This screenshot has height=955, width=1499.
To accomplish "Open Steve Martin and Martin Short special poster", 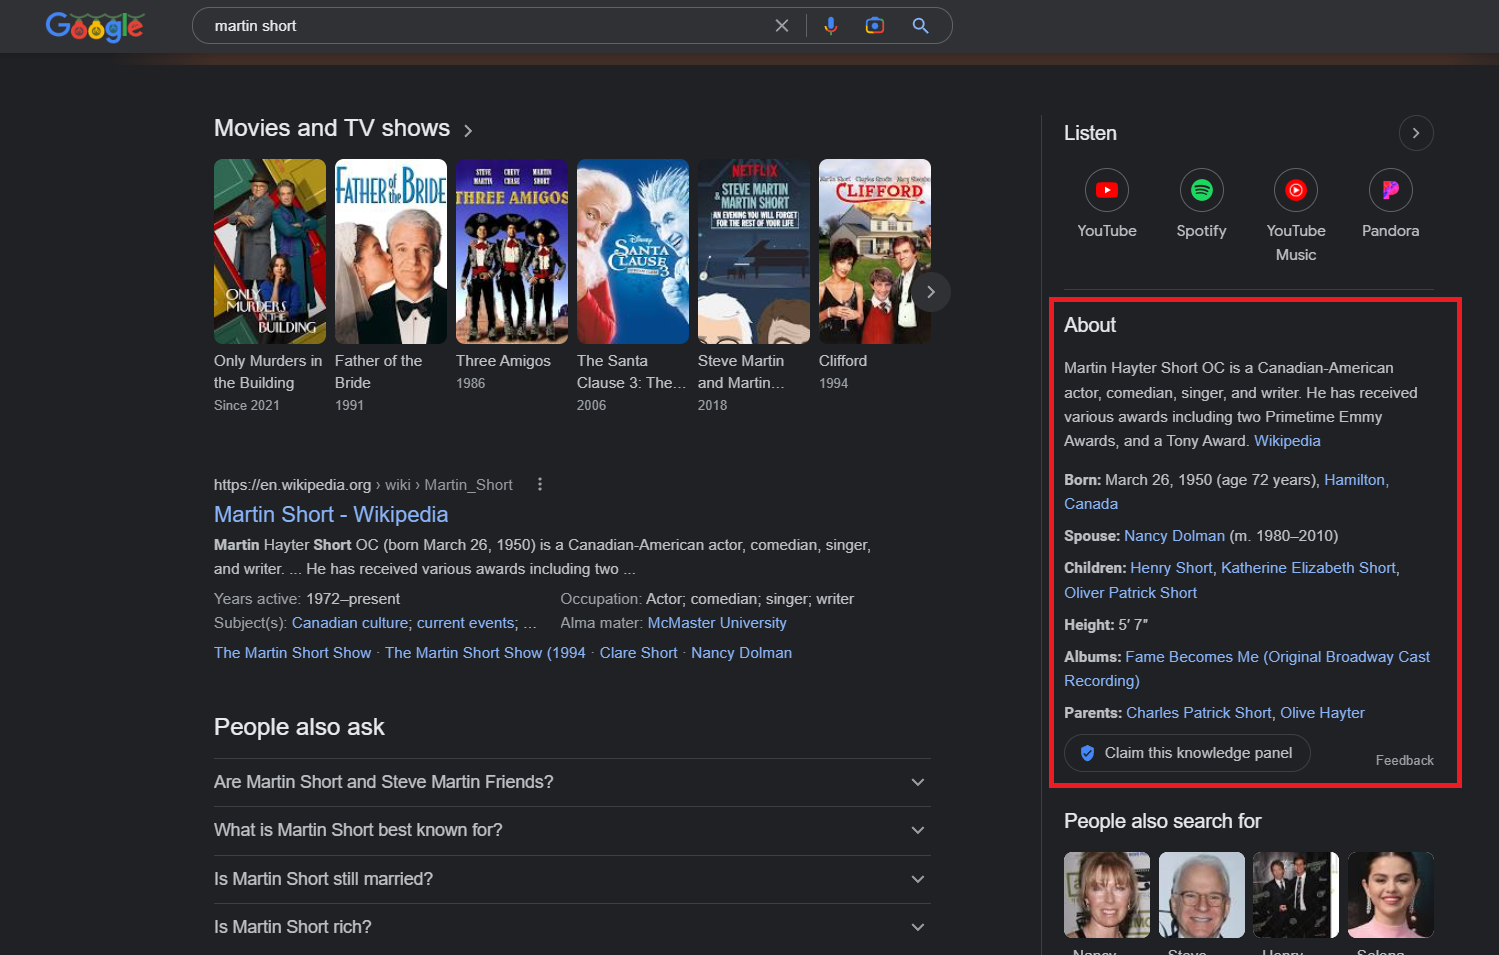I will tap(754, 251).
